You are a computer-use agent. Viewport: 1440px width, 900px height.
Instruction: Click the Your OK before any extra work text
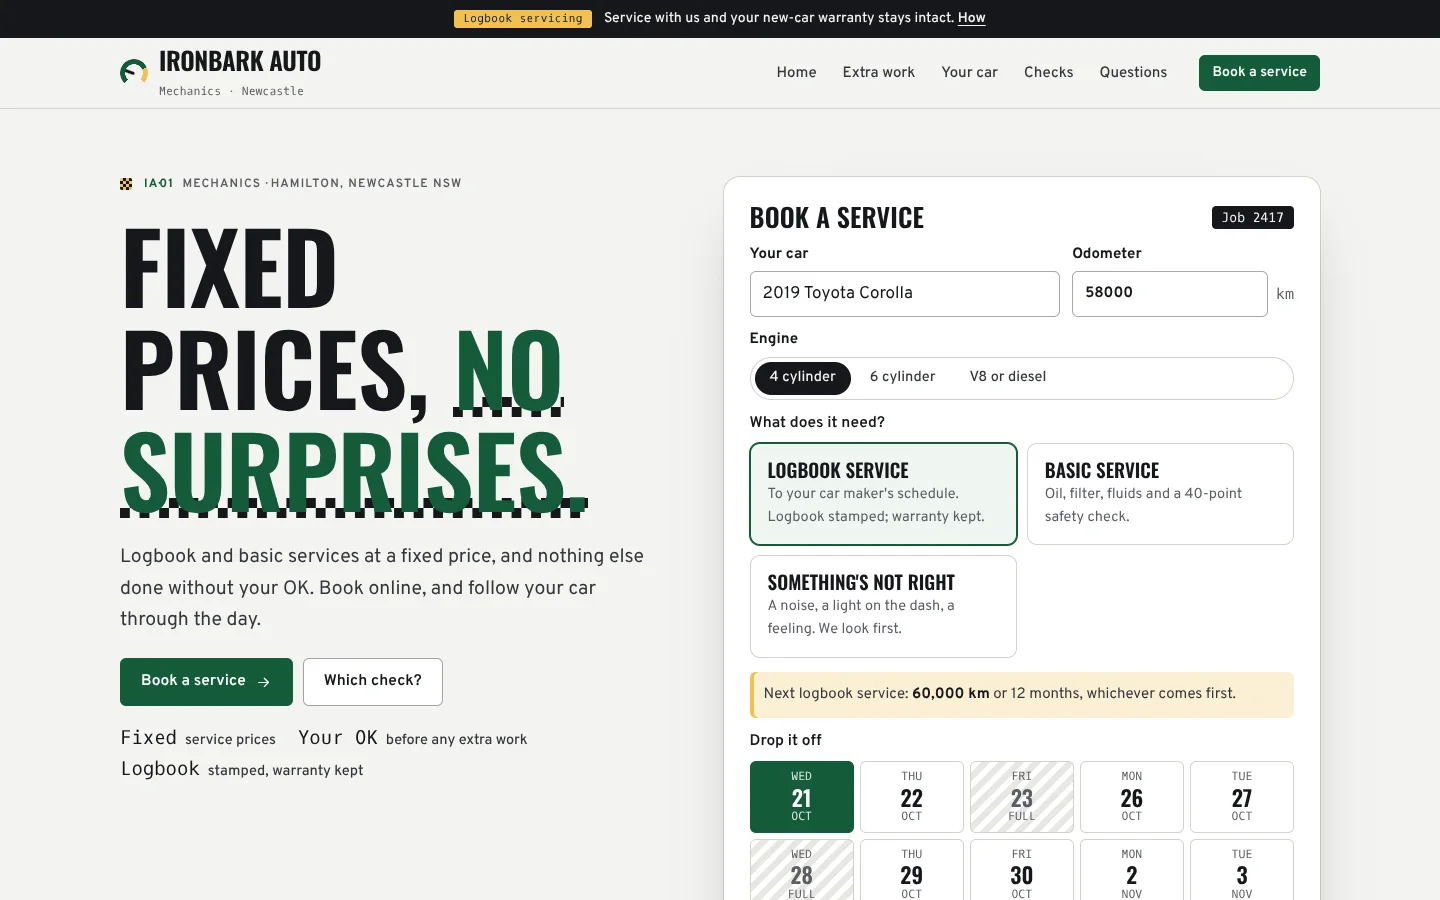(412, 738)
